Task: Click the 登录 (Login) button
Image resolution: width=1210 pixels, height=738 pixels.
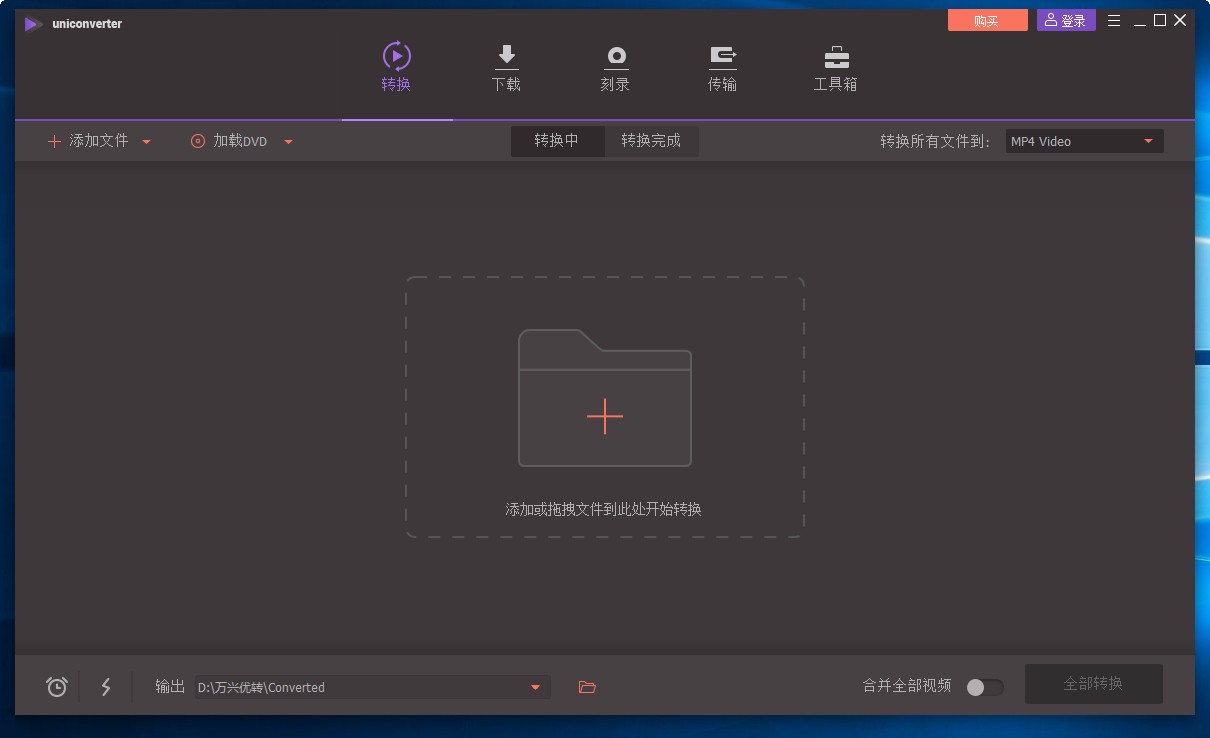Action: pyautogui.click(x=1066, y=20)
